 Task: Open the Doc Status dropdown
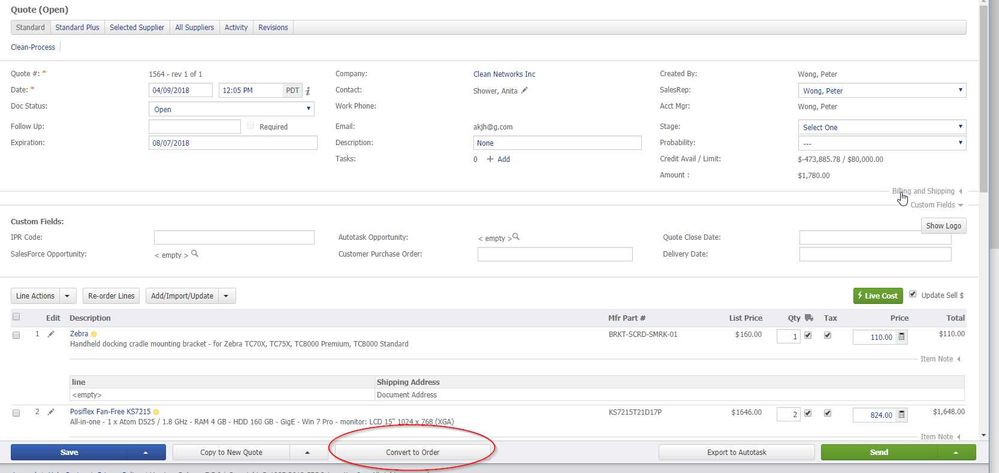[232, 109]
